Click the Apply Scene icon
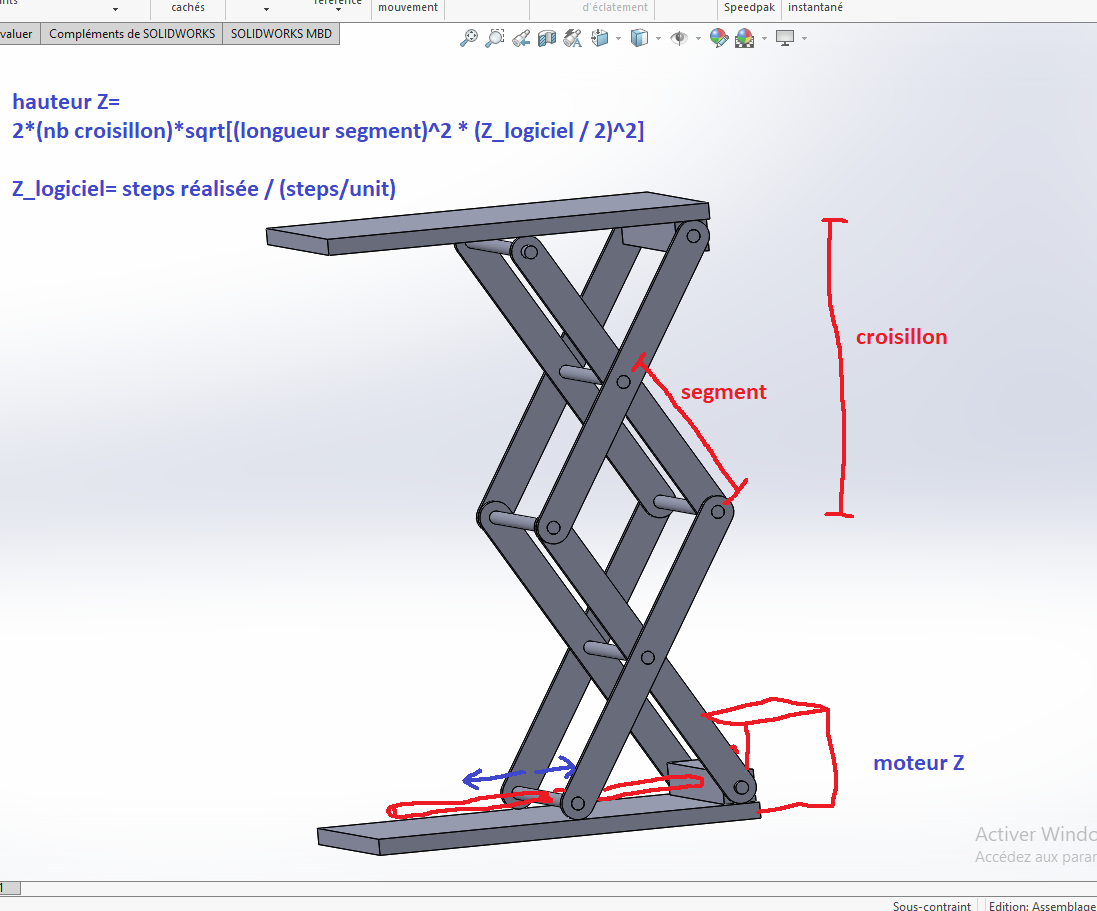This screenshot has height=911, width=1097. point(744,38)
